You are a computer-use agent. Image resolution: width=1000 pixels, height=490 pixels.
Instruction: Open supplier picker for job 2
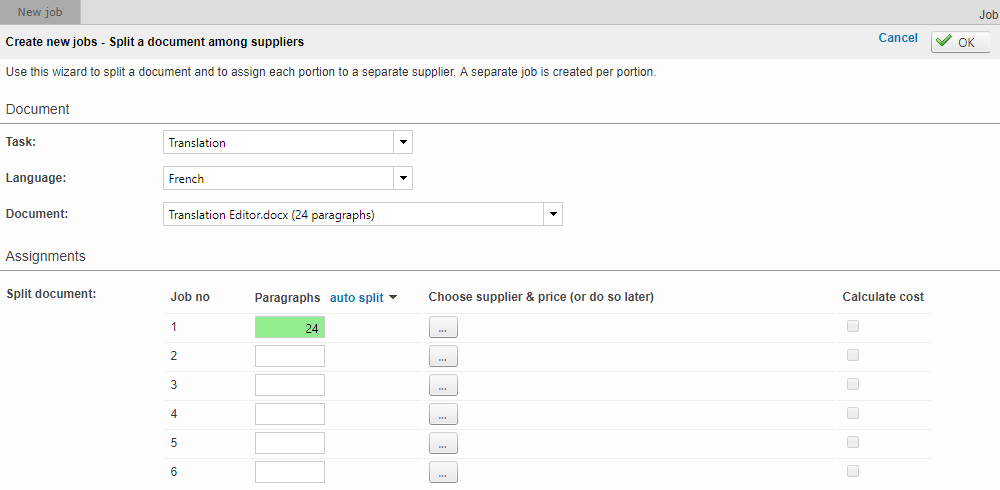pyautogui.click(x=443, y=356)
